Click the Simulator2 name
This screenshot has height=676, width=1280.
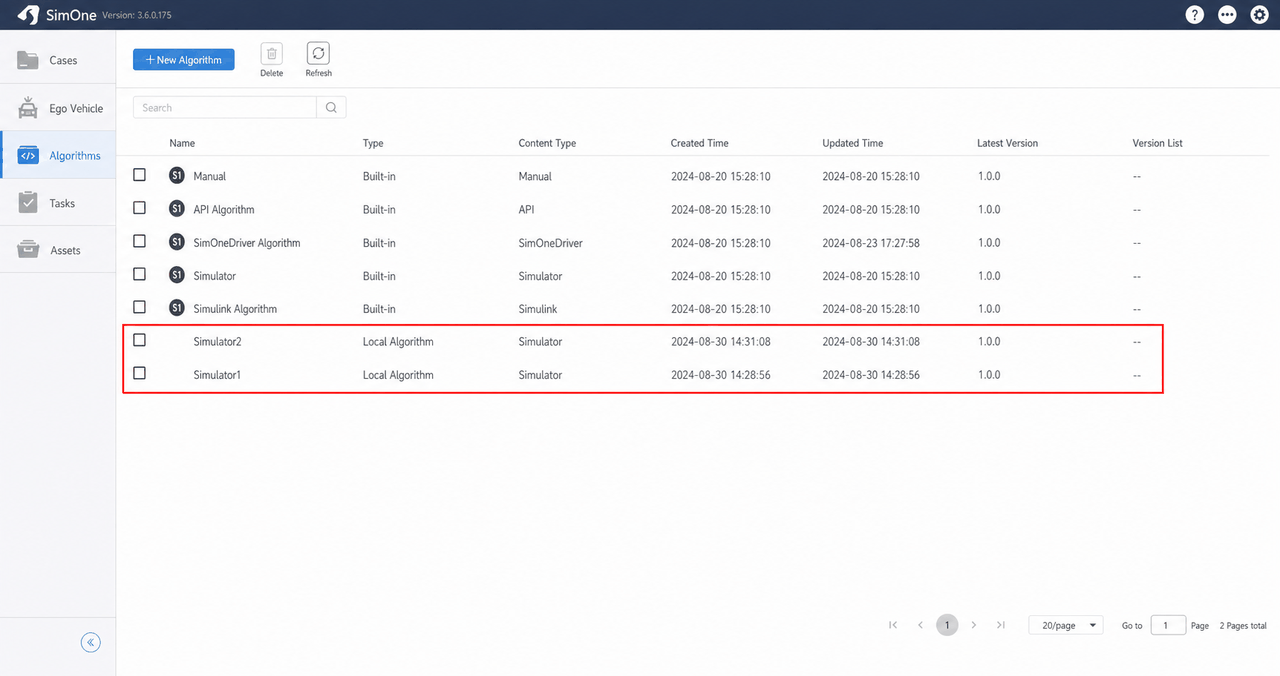pos(218,342)
